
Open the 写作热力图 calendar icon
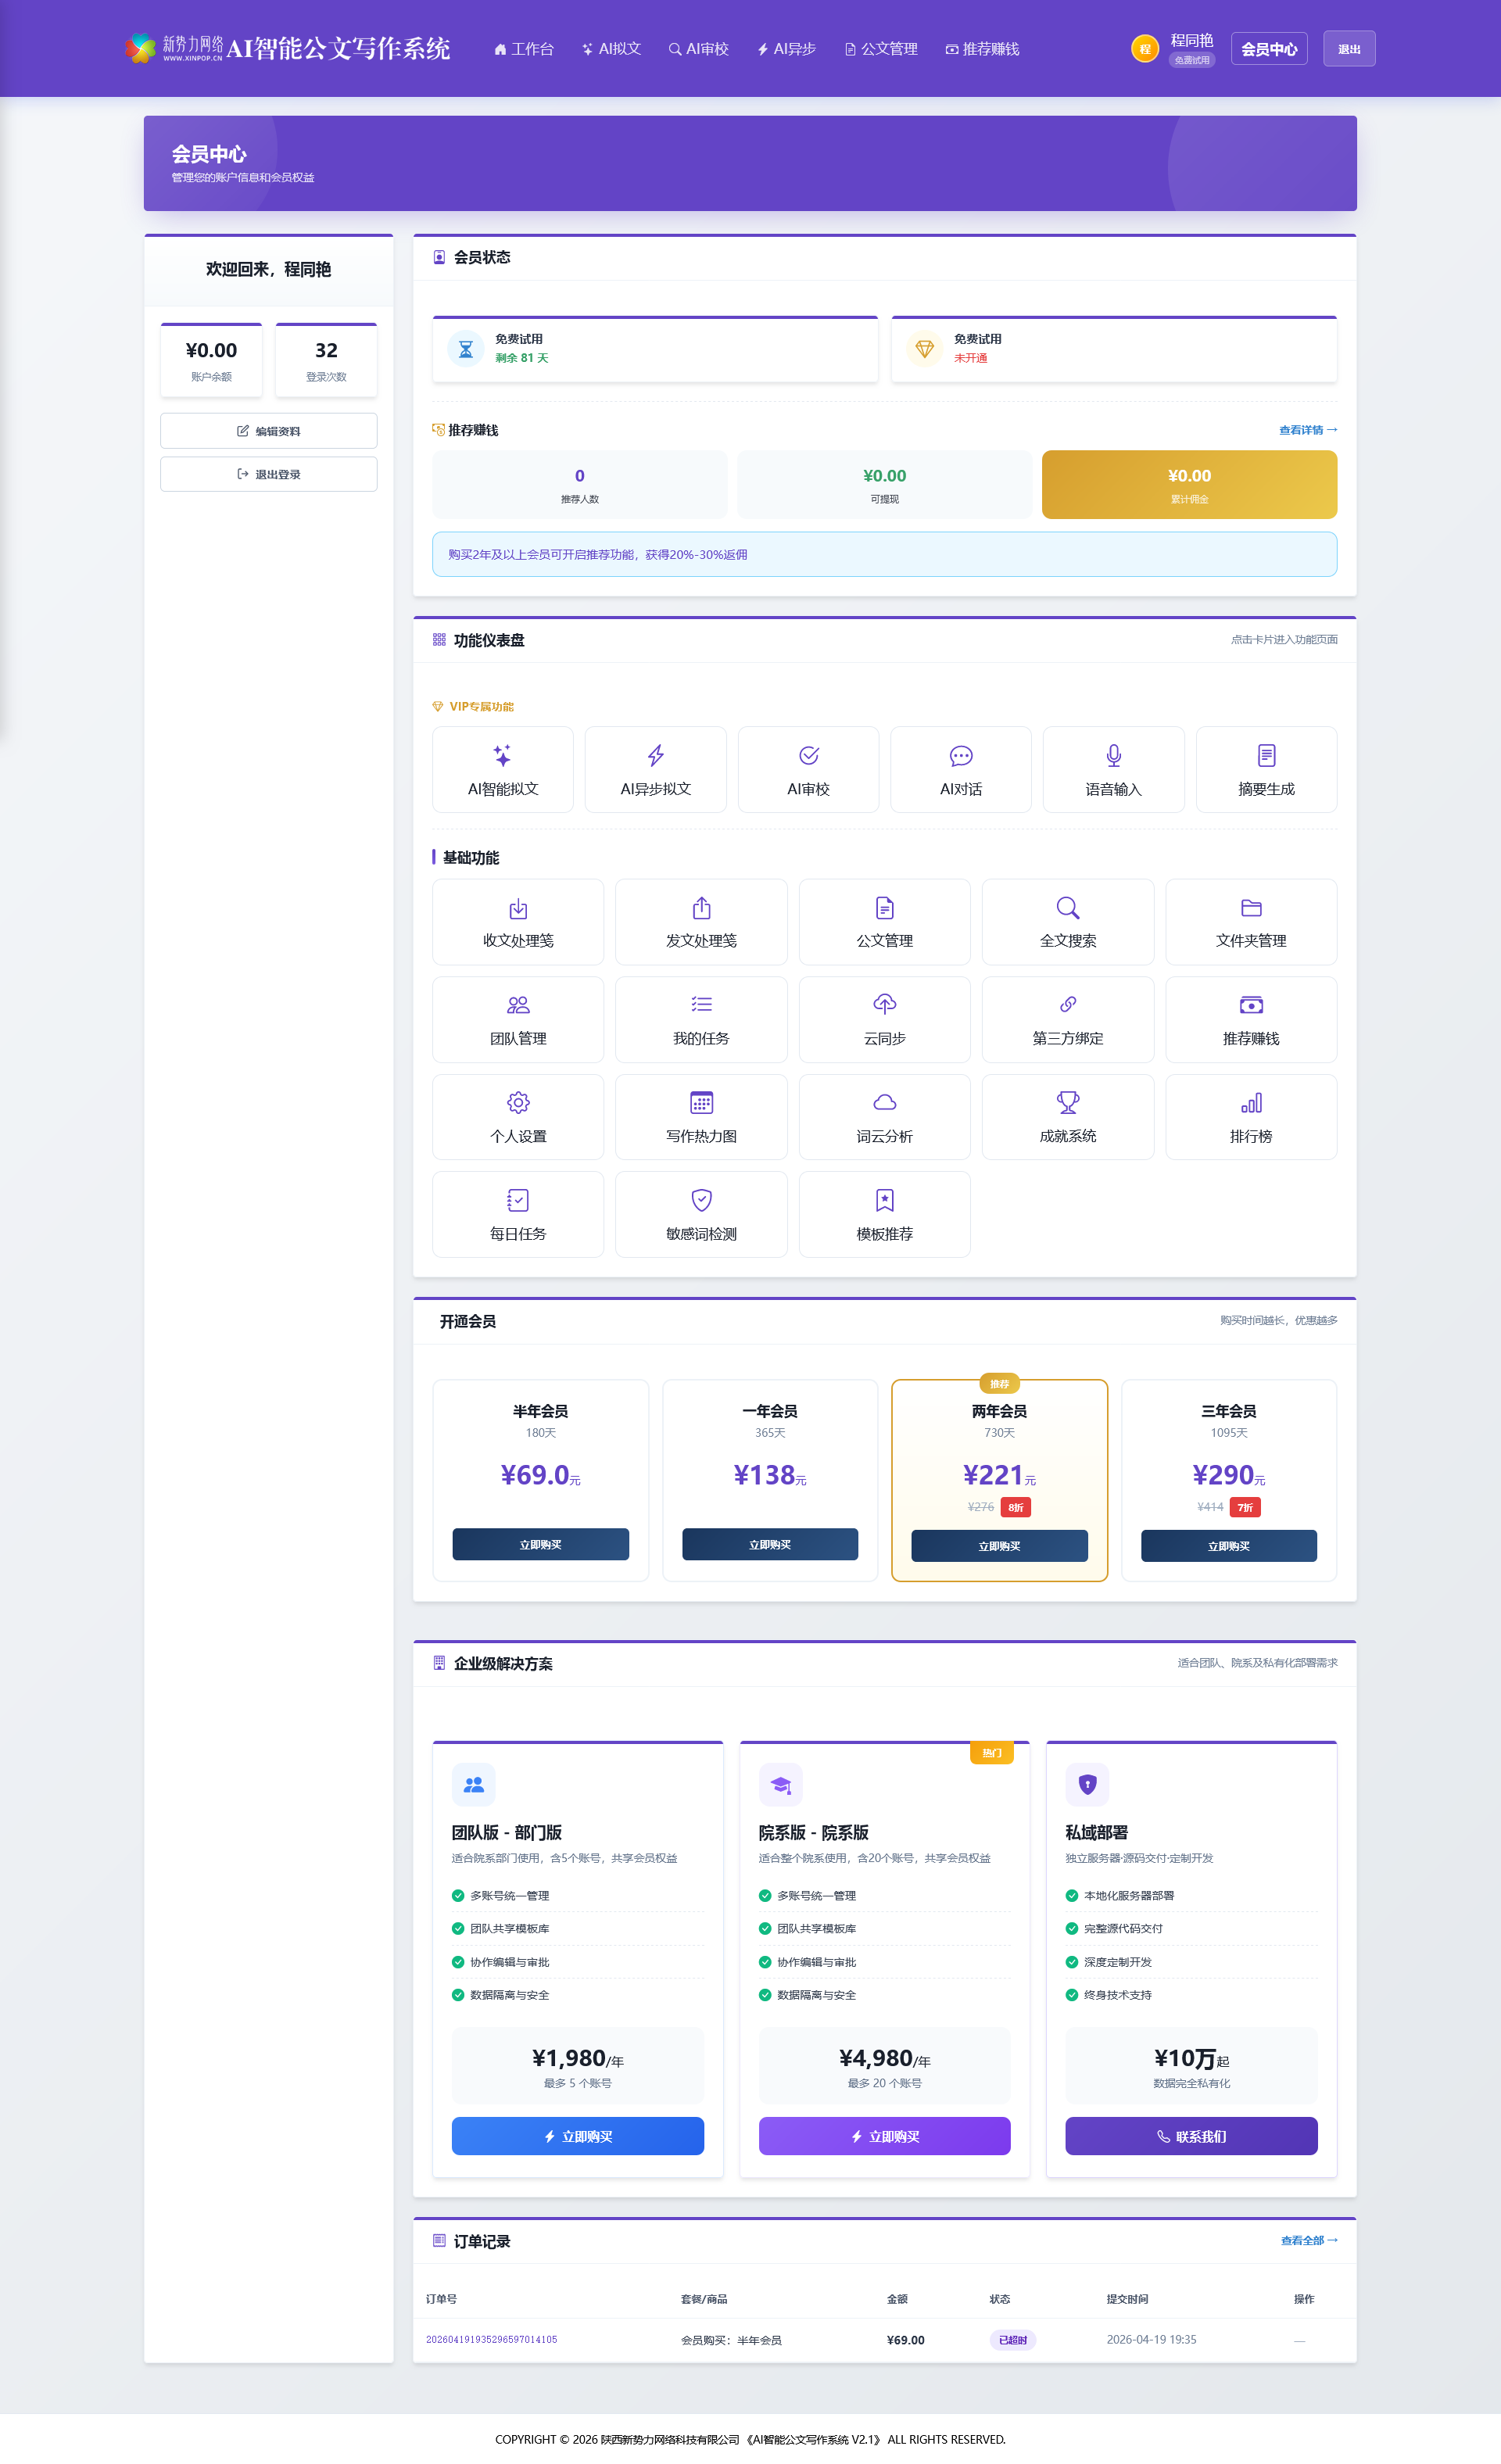[701, 1102]
